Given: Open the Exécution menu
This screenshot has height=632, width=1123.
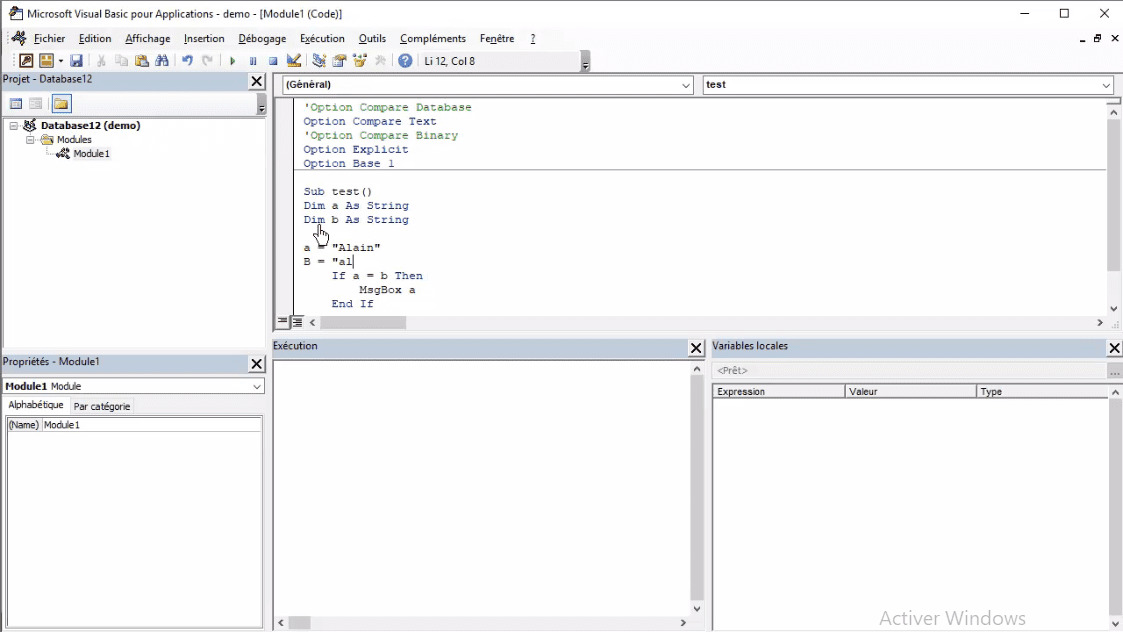Looking at the screenshot, I should click(322, 39).
